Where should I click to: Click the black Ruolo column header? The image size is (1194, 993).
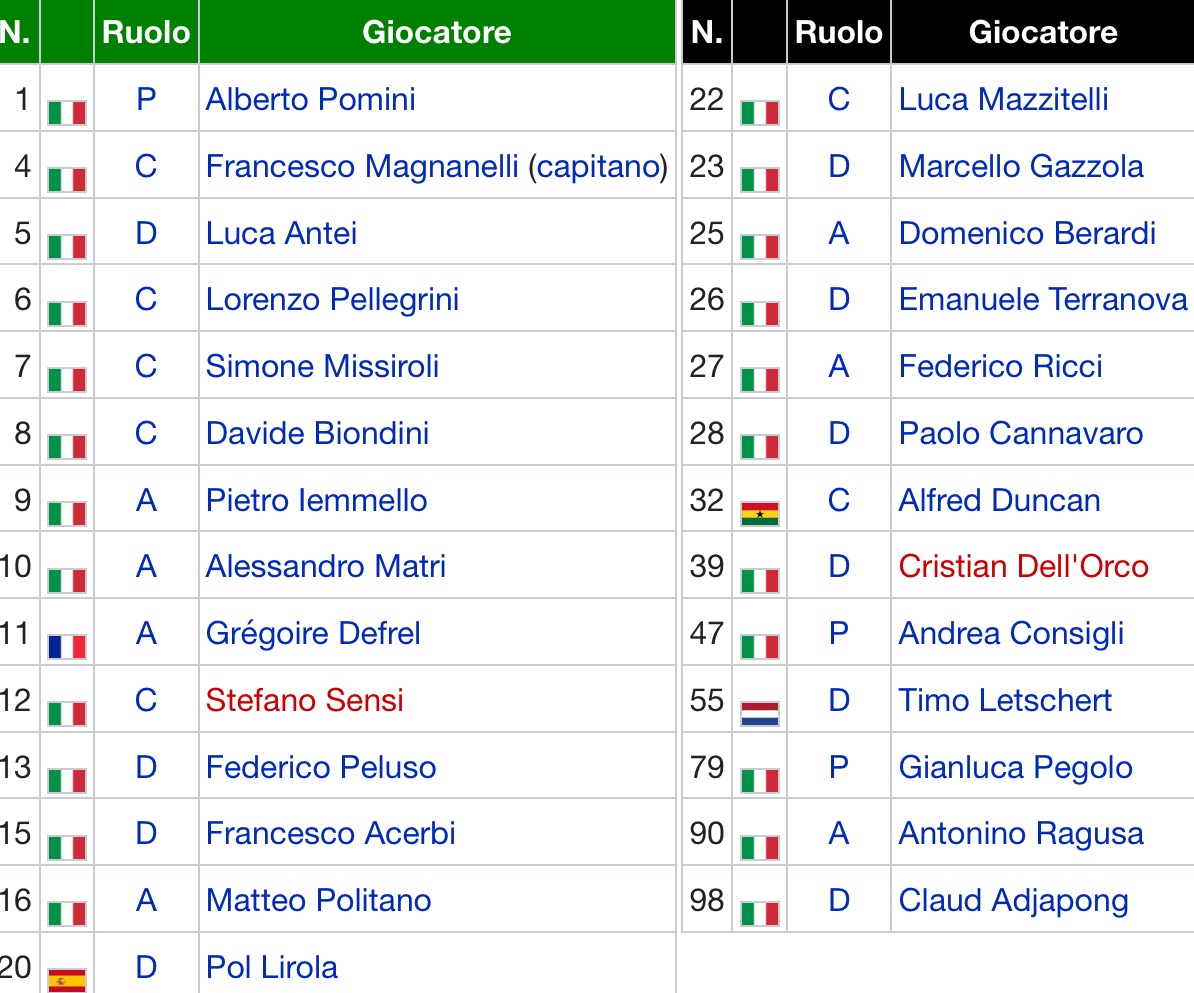coord(839,32)
